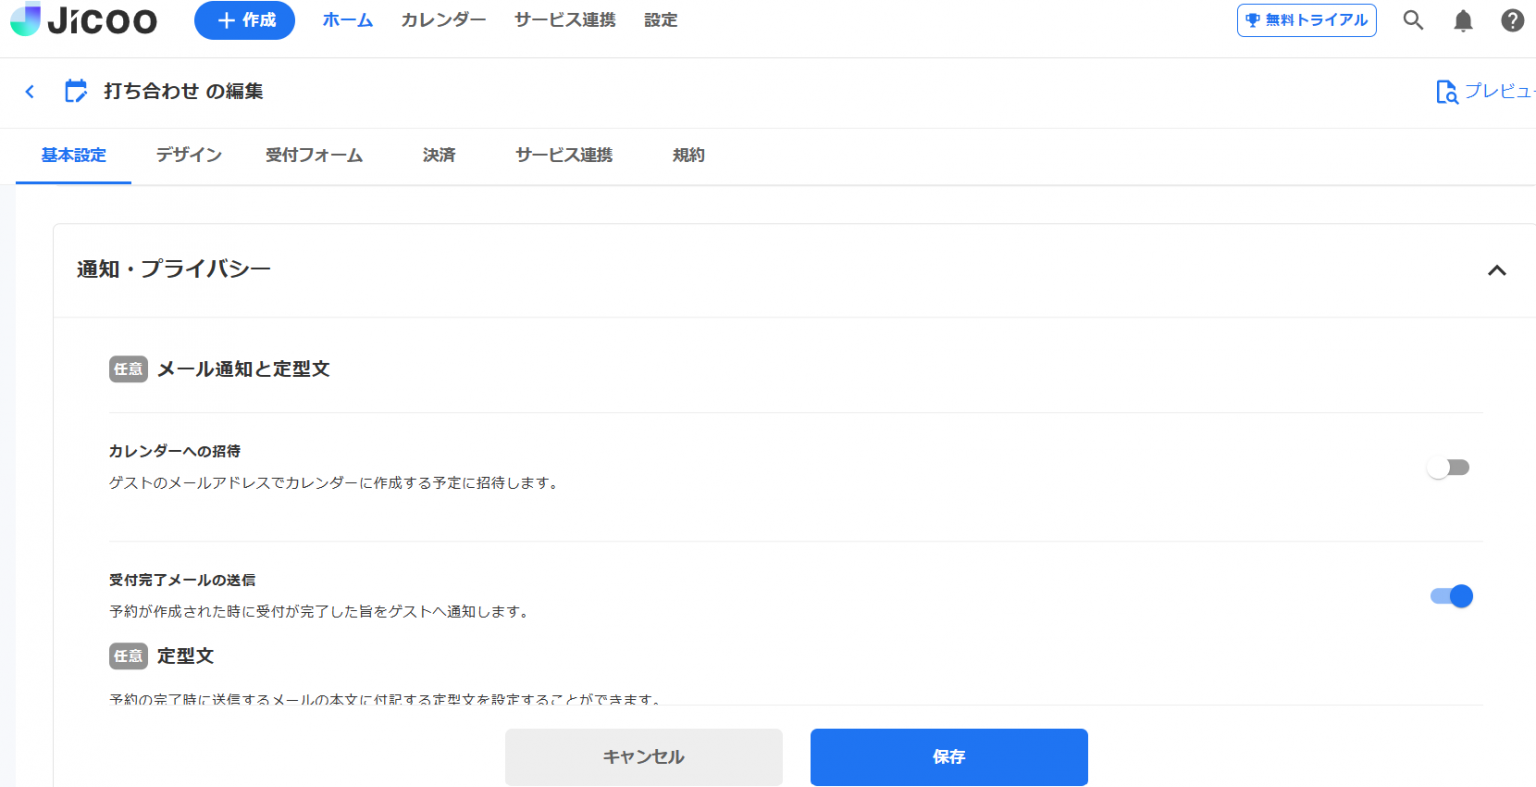Switch to the デザイン tab
Viewport: 1536px width, 787px height.
tap(188, 155)
